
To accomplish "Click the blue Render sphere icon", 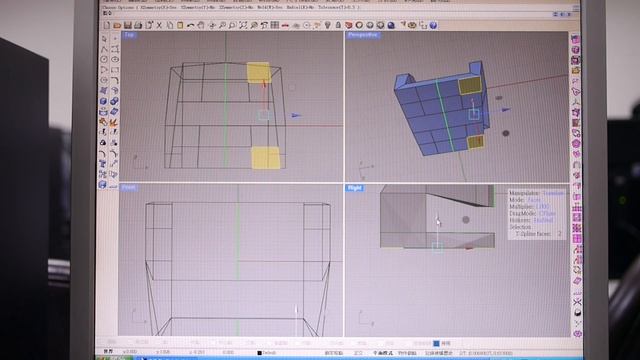I will (391, 25).
